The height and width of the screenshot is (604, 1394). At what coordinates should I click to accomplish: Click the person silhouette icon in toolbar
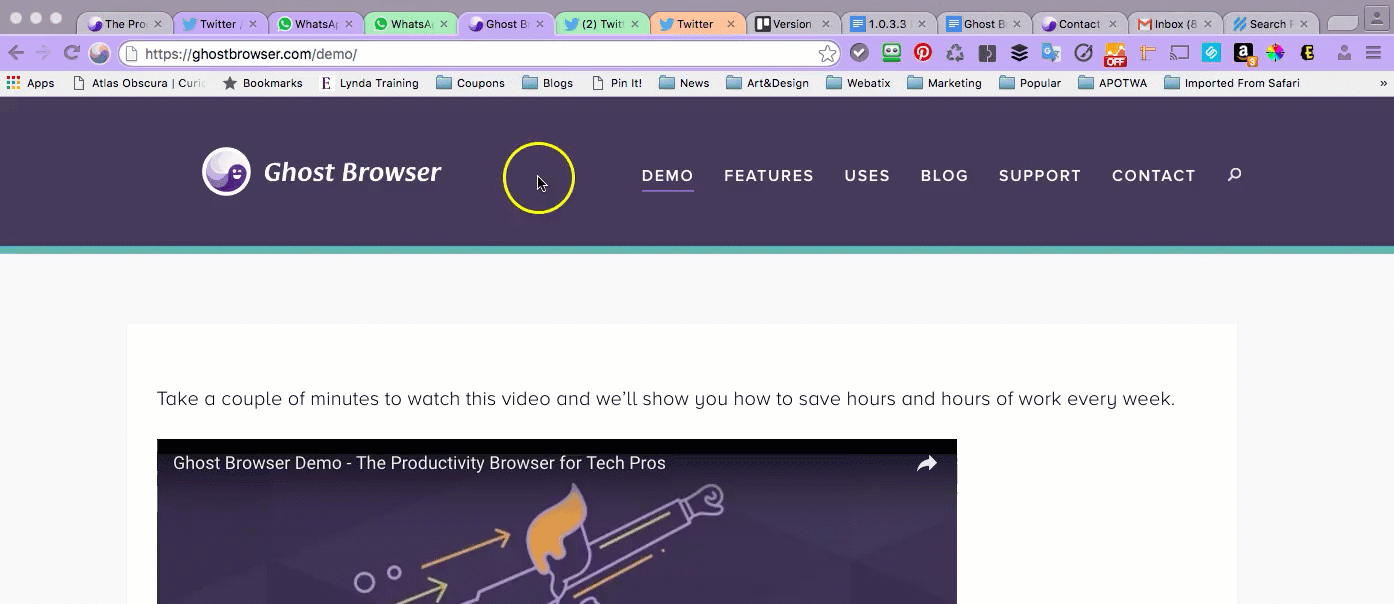1344,53
